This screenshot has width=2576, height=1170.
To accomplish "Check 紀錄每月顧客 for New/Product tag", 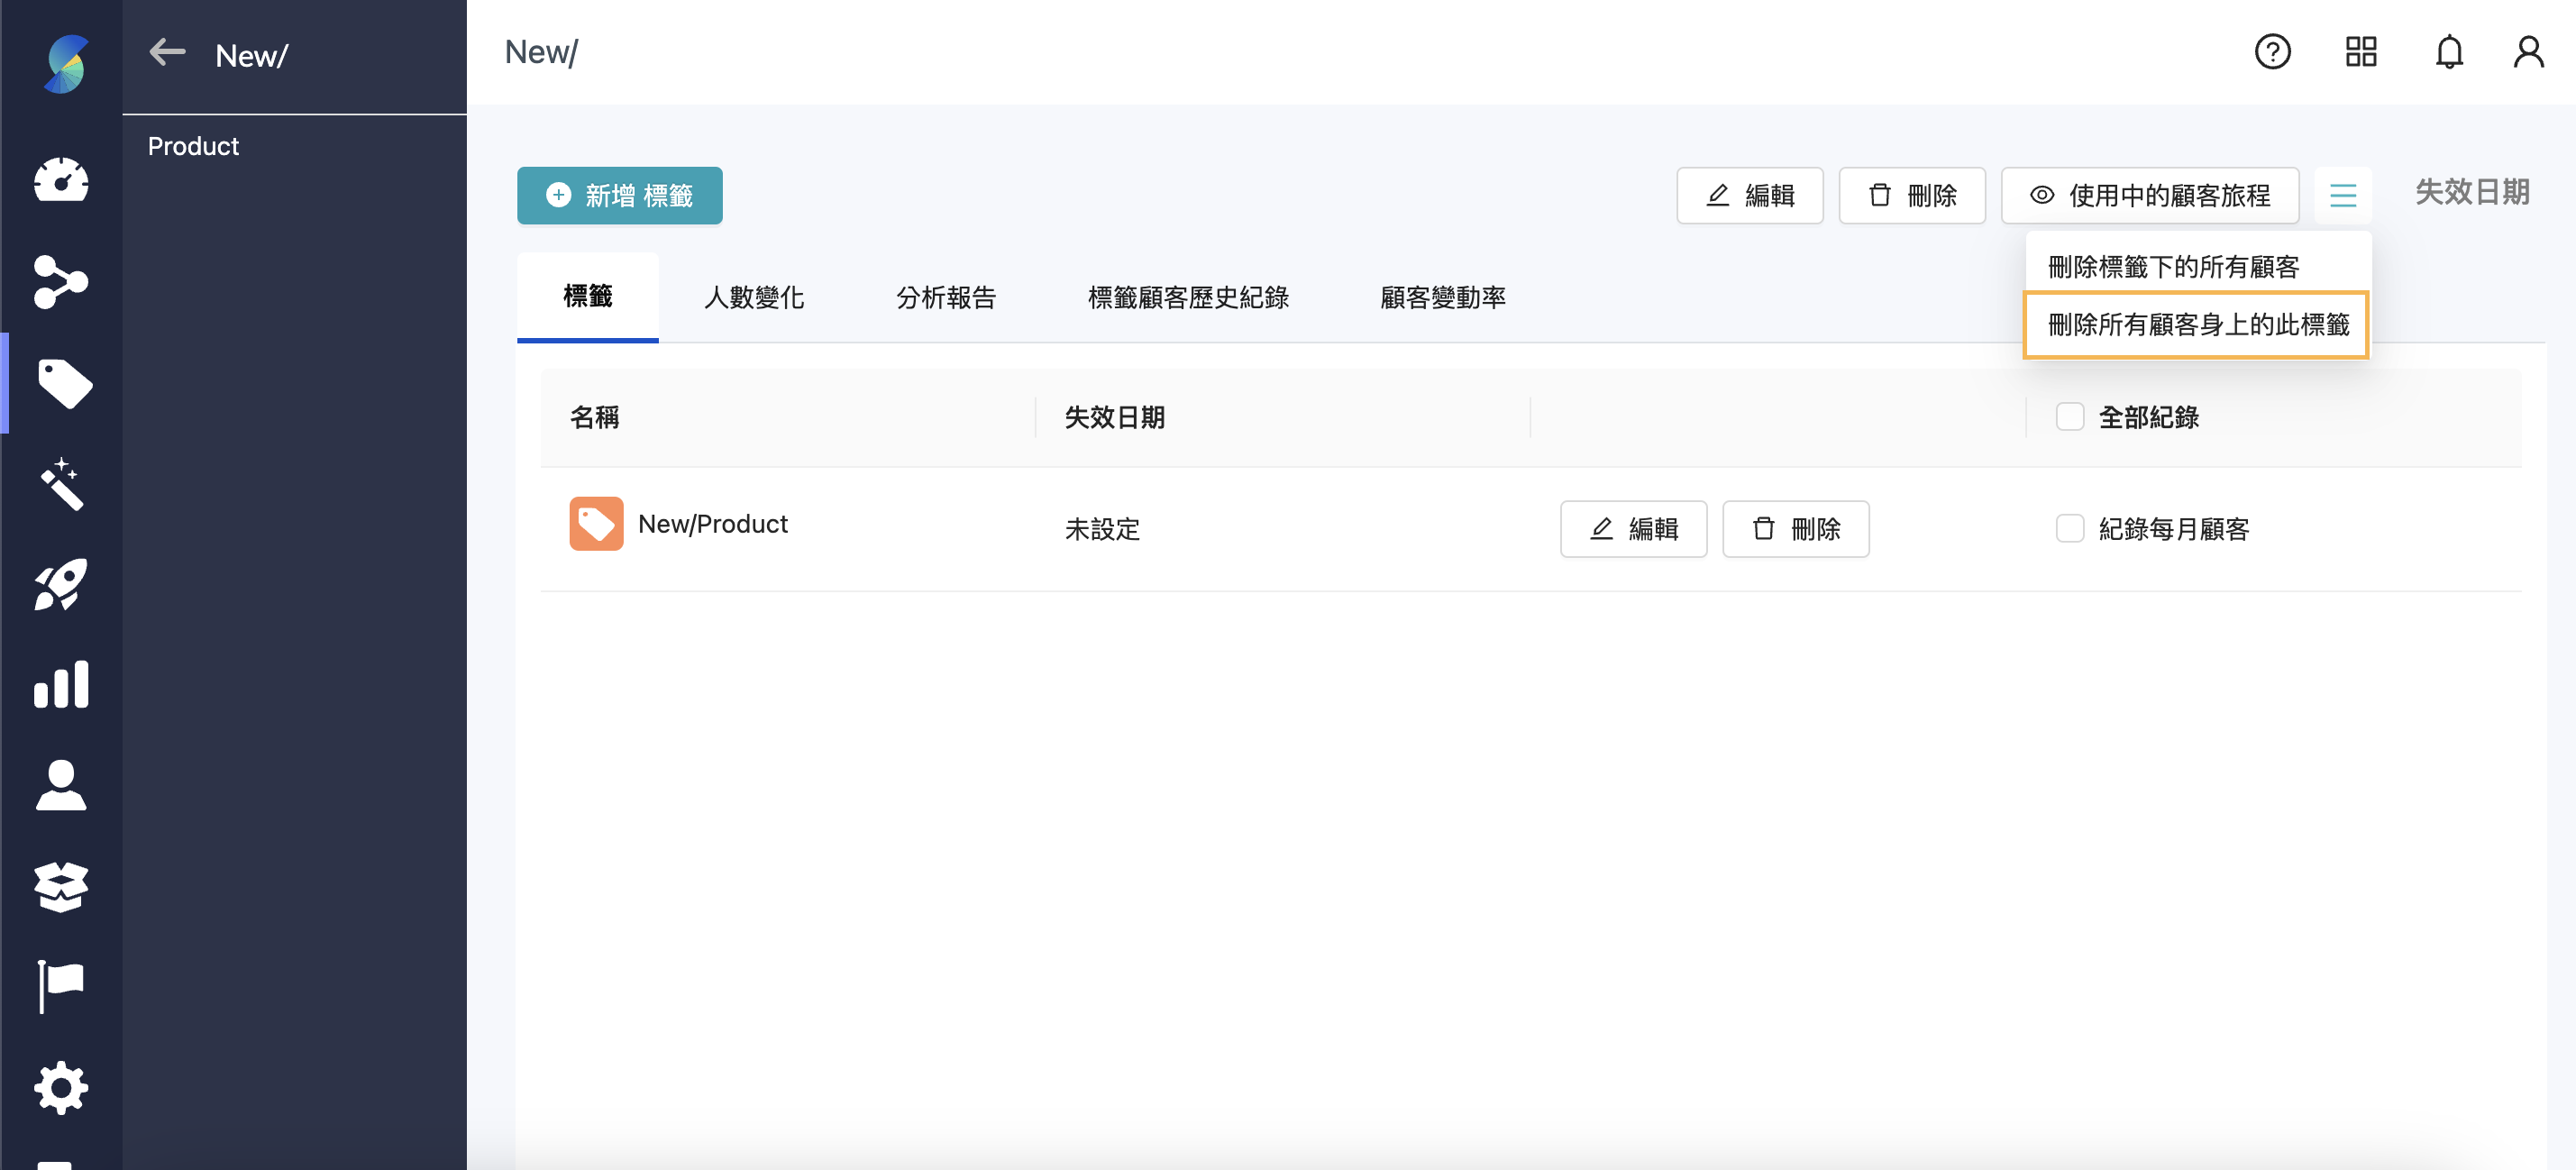I will (2069, 529).
